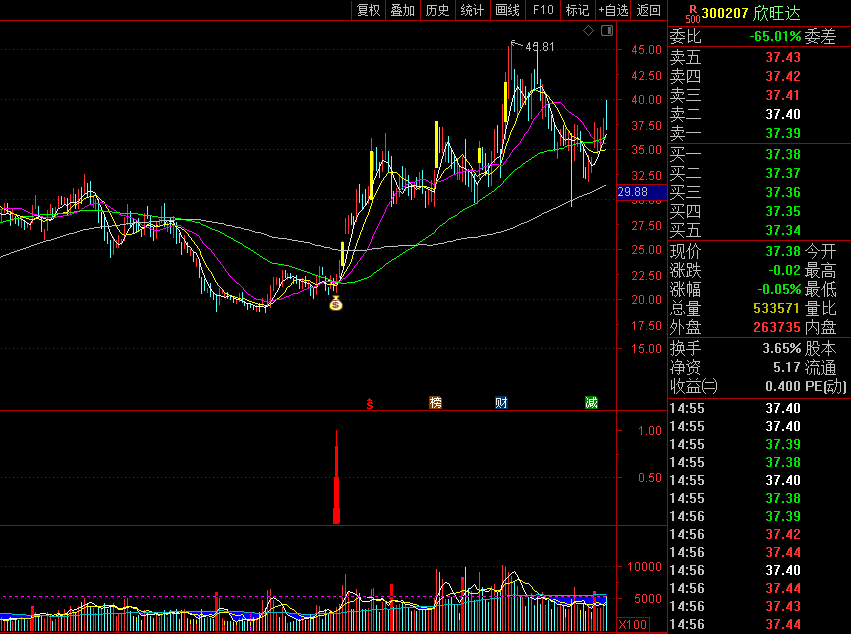Open the 历史 history view
The height and width of the screenshot is (634, 851).
(x=437, y=10)
